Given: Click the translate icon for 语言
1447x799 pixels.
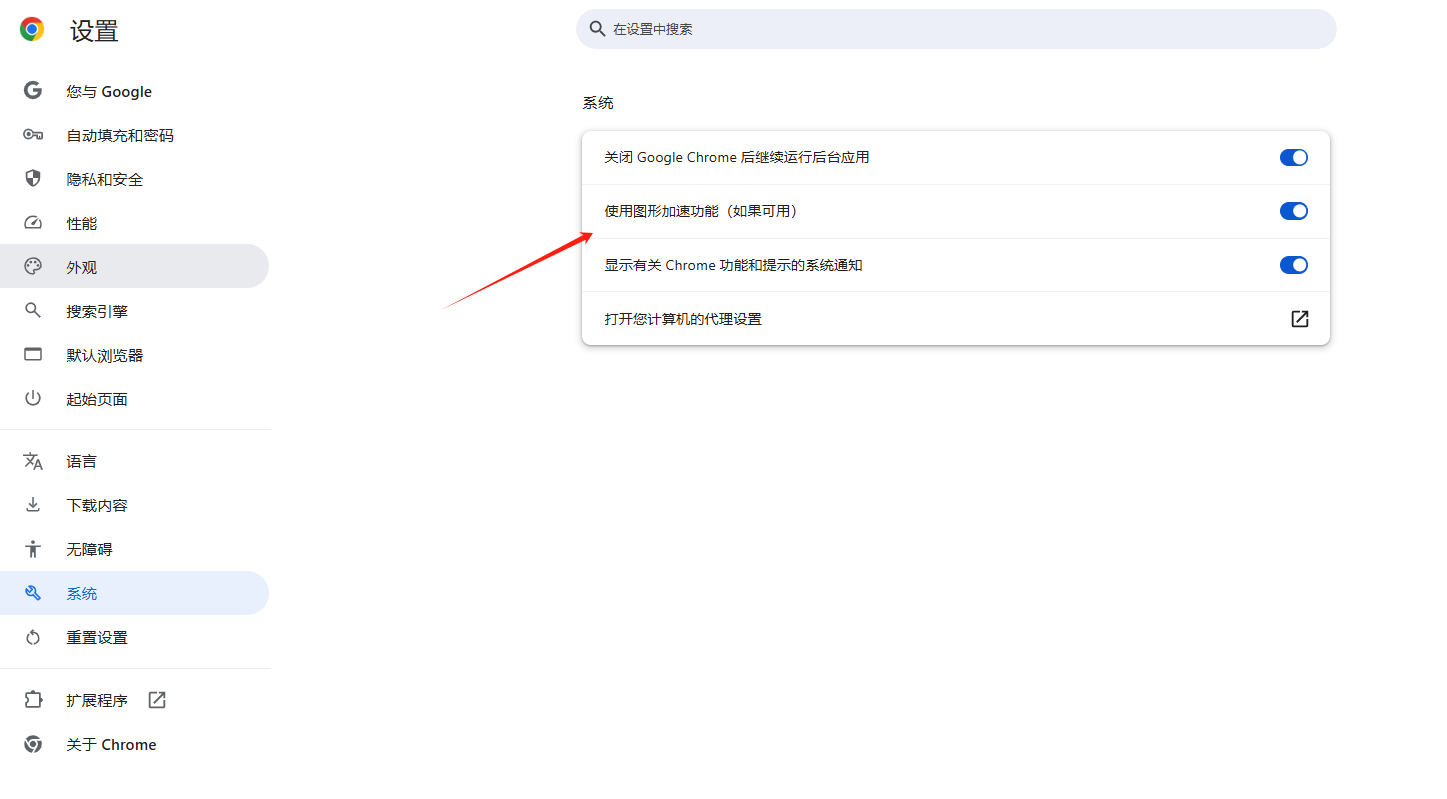Looking at the screenshot, I should (x=33, y=461).
